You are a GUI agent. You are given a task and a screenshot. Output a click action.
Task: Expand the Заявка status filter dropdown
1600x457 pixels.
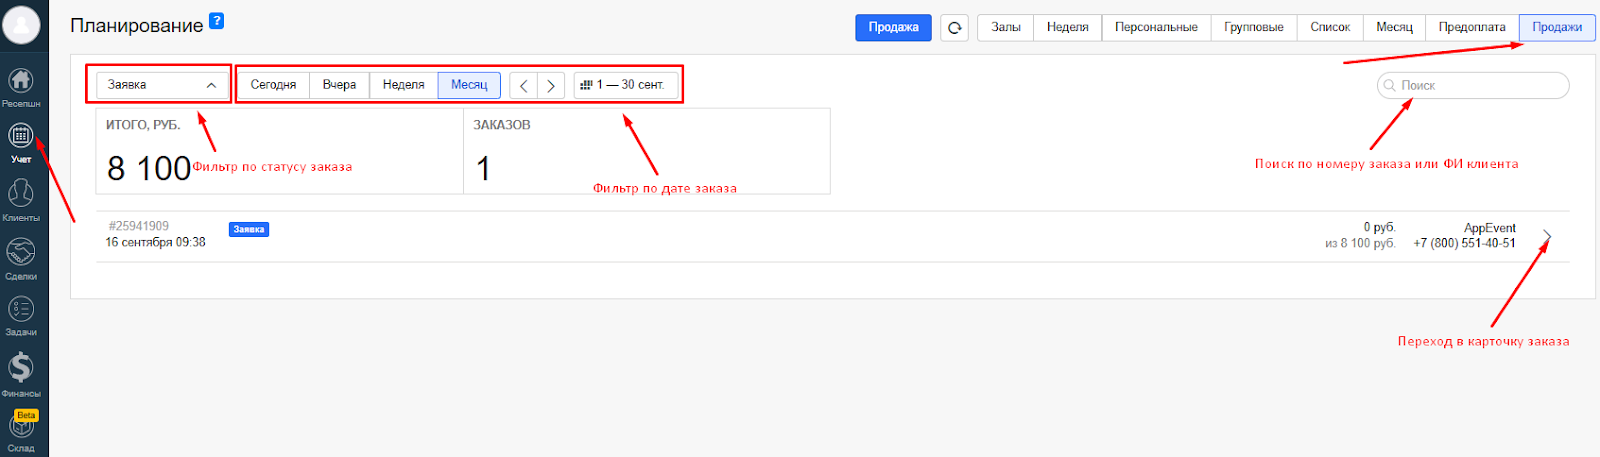160,85
